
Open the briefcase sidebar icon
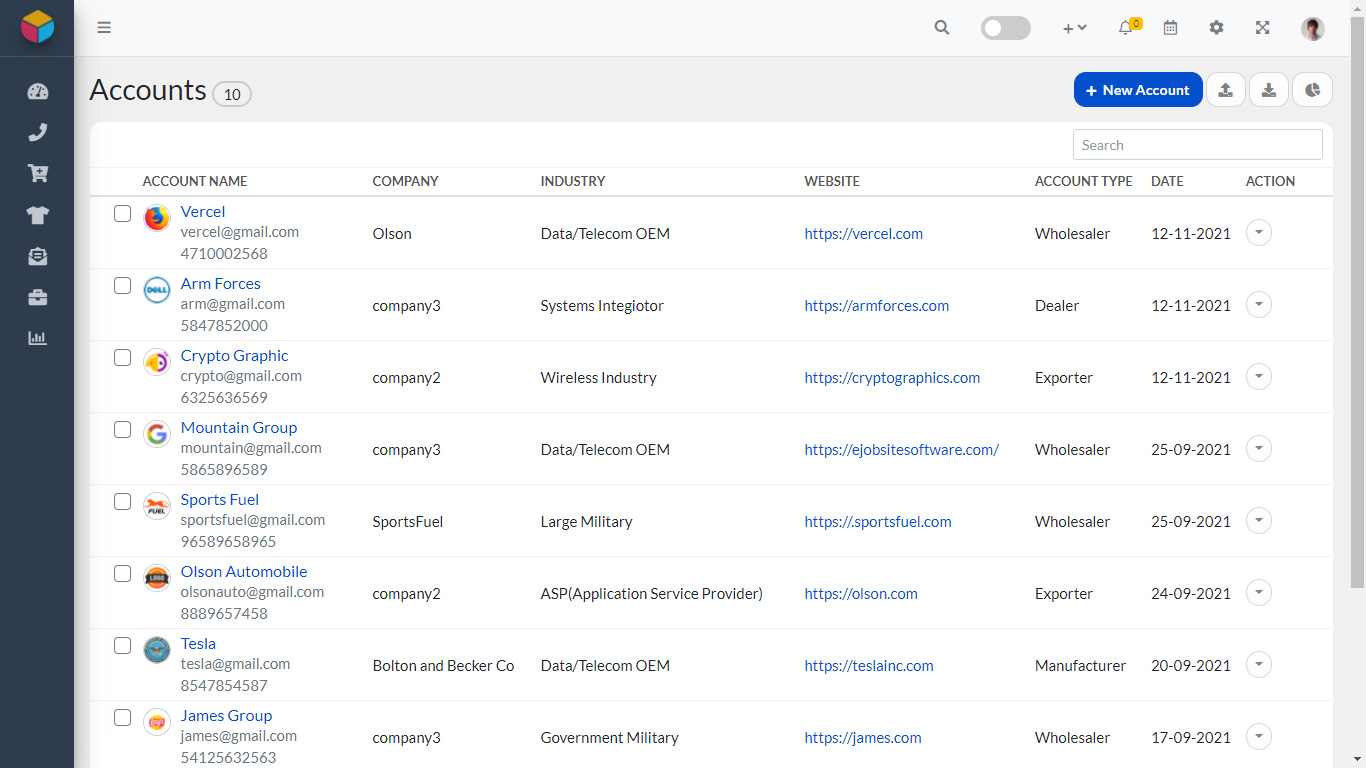pos(38,297)
